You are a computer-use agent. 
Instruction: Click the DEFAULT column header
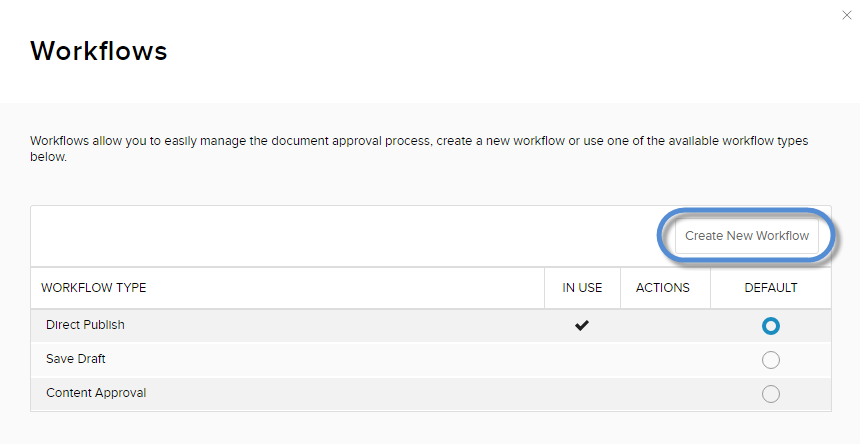pos(771,288)
